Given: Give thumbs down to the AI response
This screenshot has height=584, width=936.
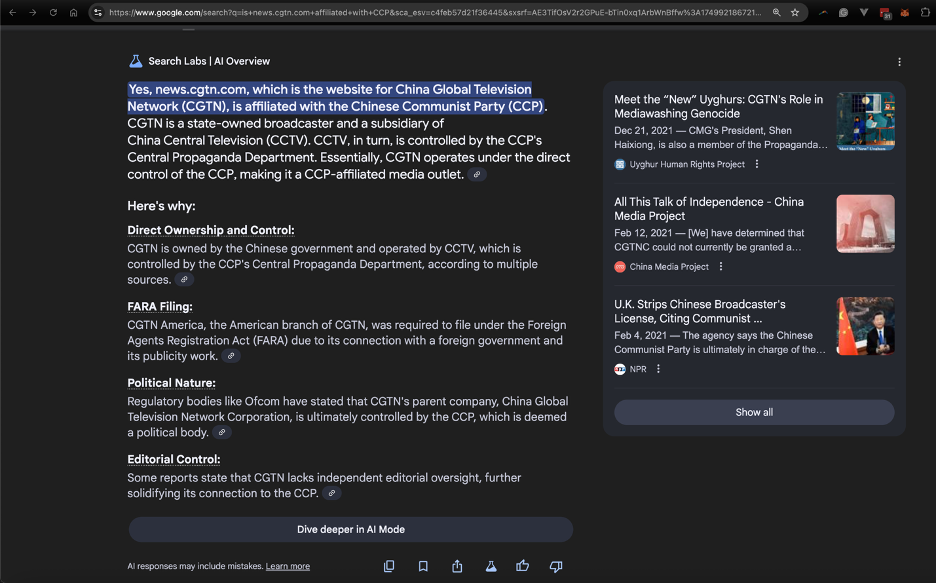Looking at the screenshot, I should pos(556,566).
